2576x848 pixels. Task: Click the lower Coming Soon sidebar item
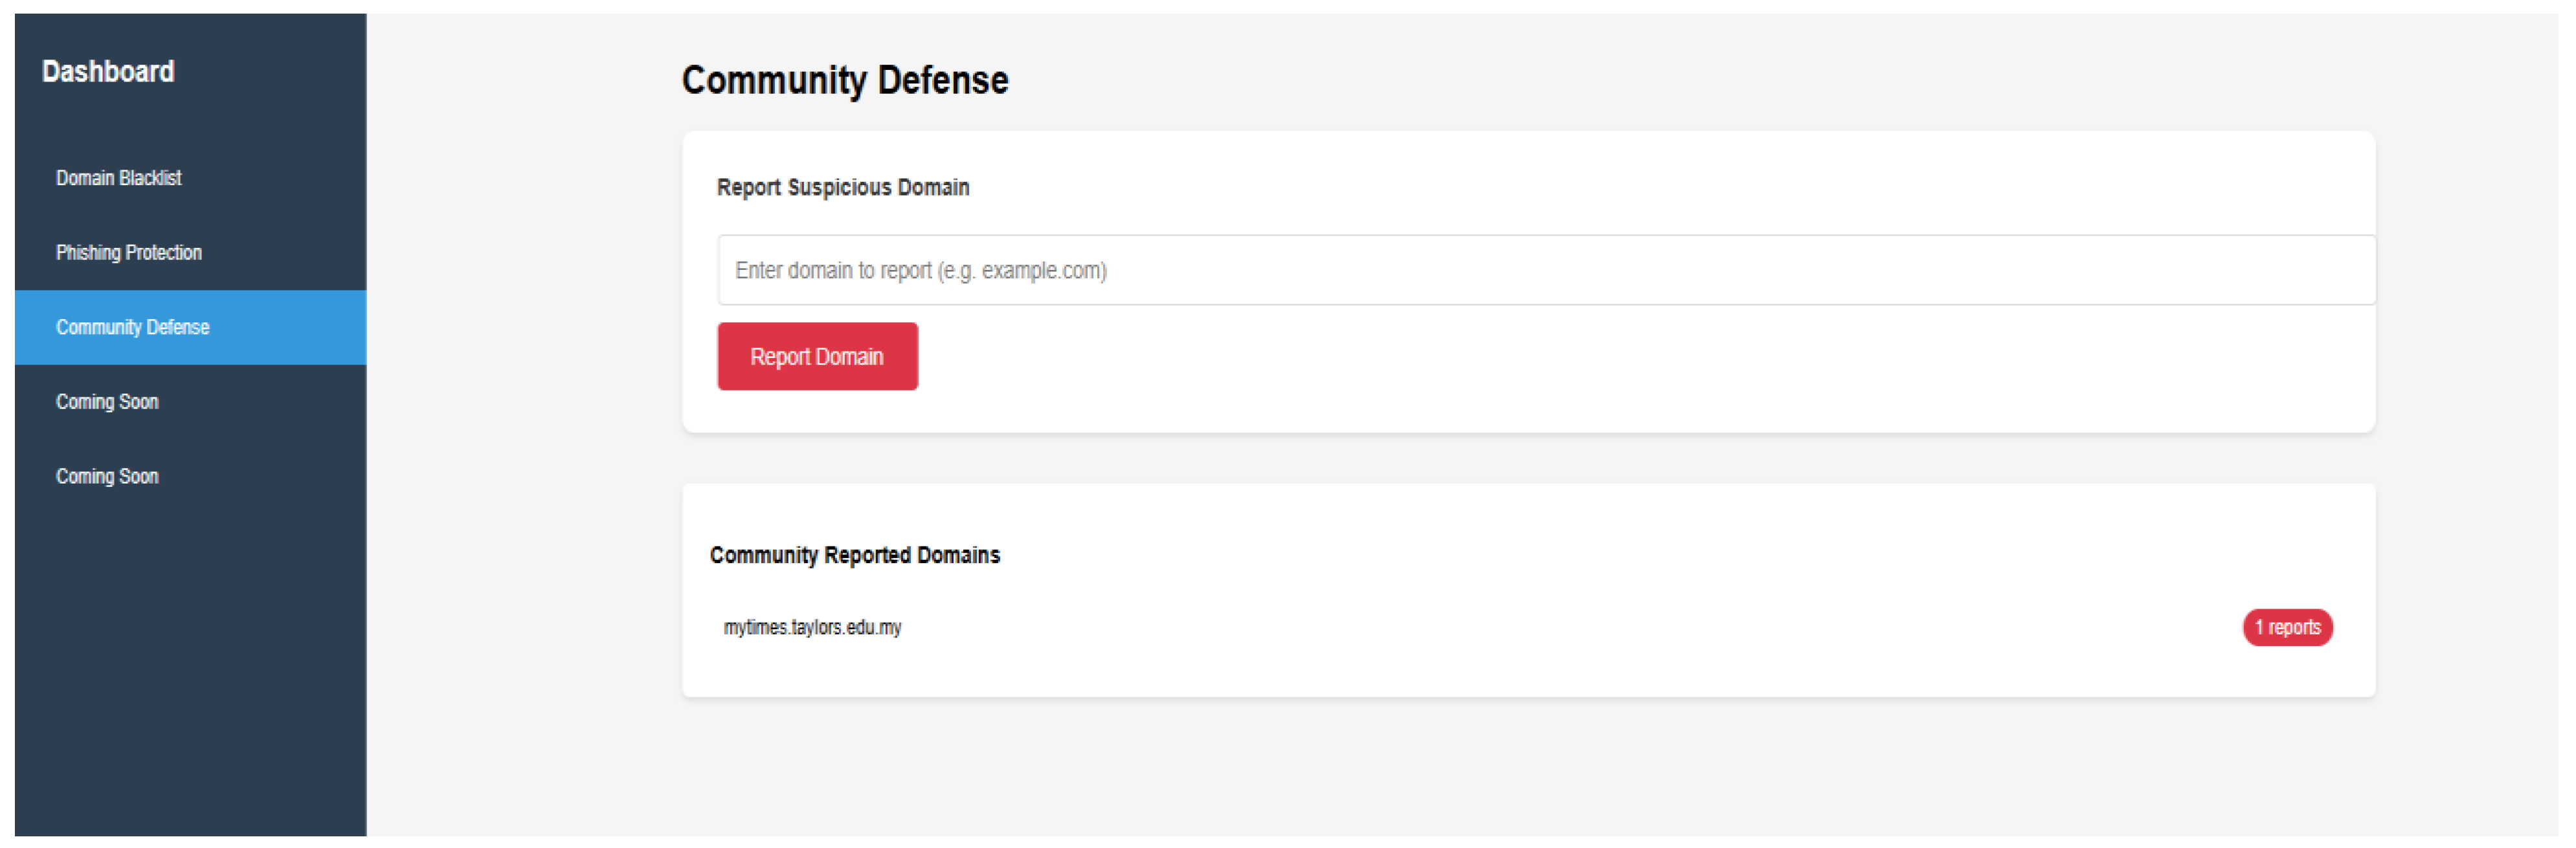(x=107, y=477)
